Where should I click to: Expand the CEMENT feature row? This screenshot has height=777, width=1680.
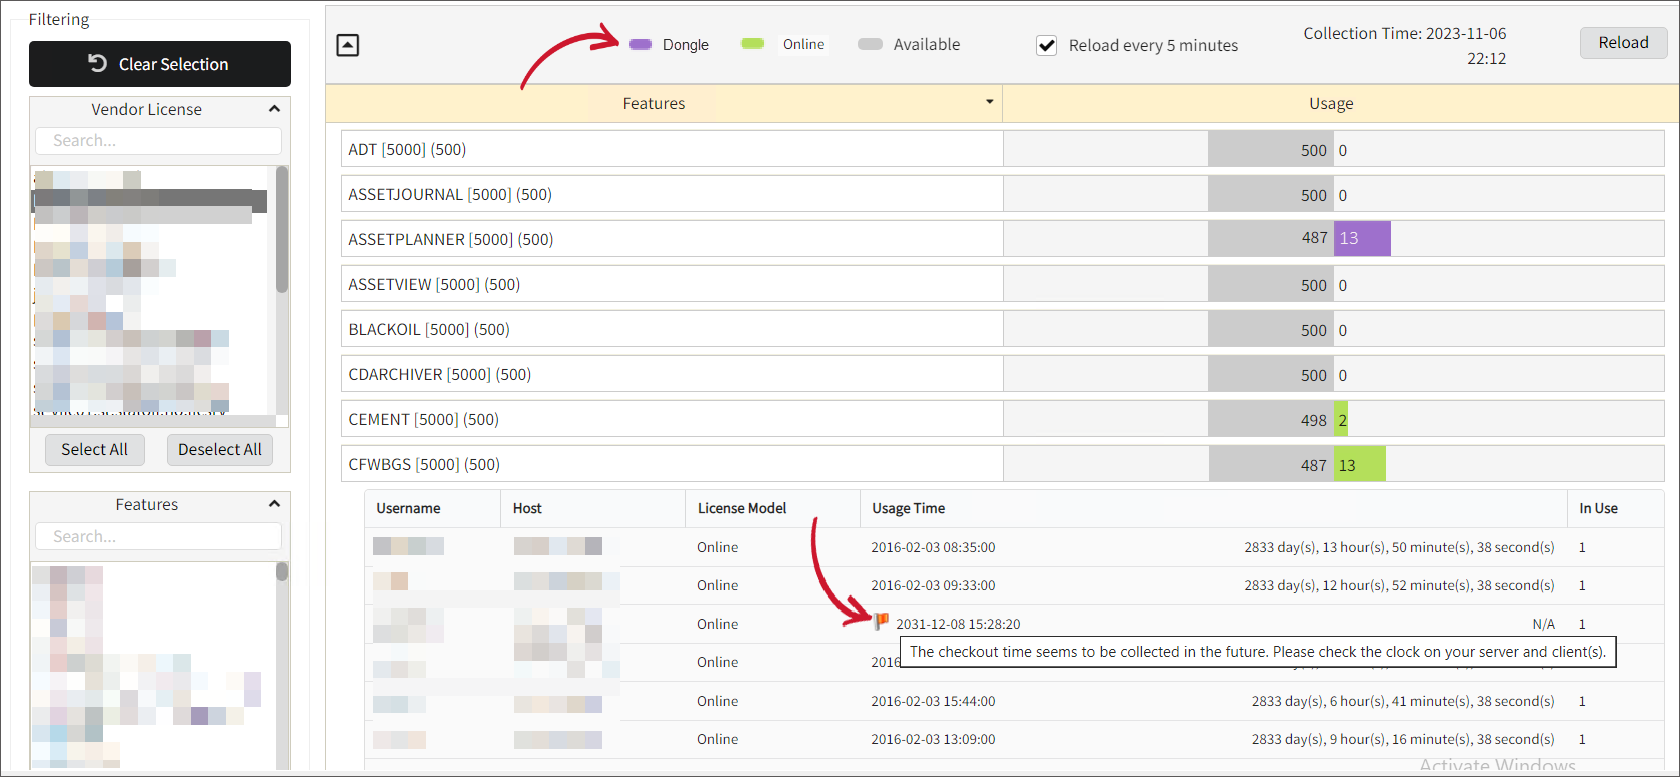coord(670,420)
